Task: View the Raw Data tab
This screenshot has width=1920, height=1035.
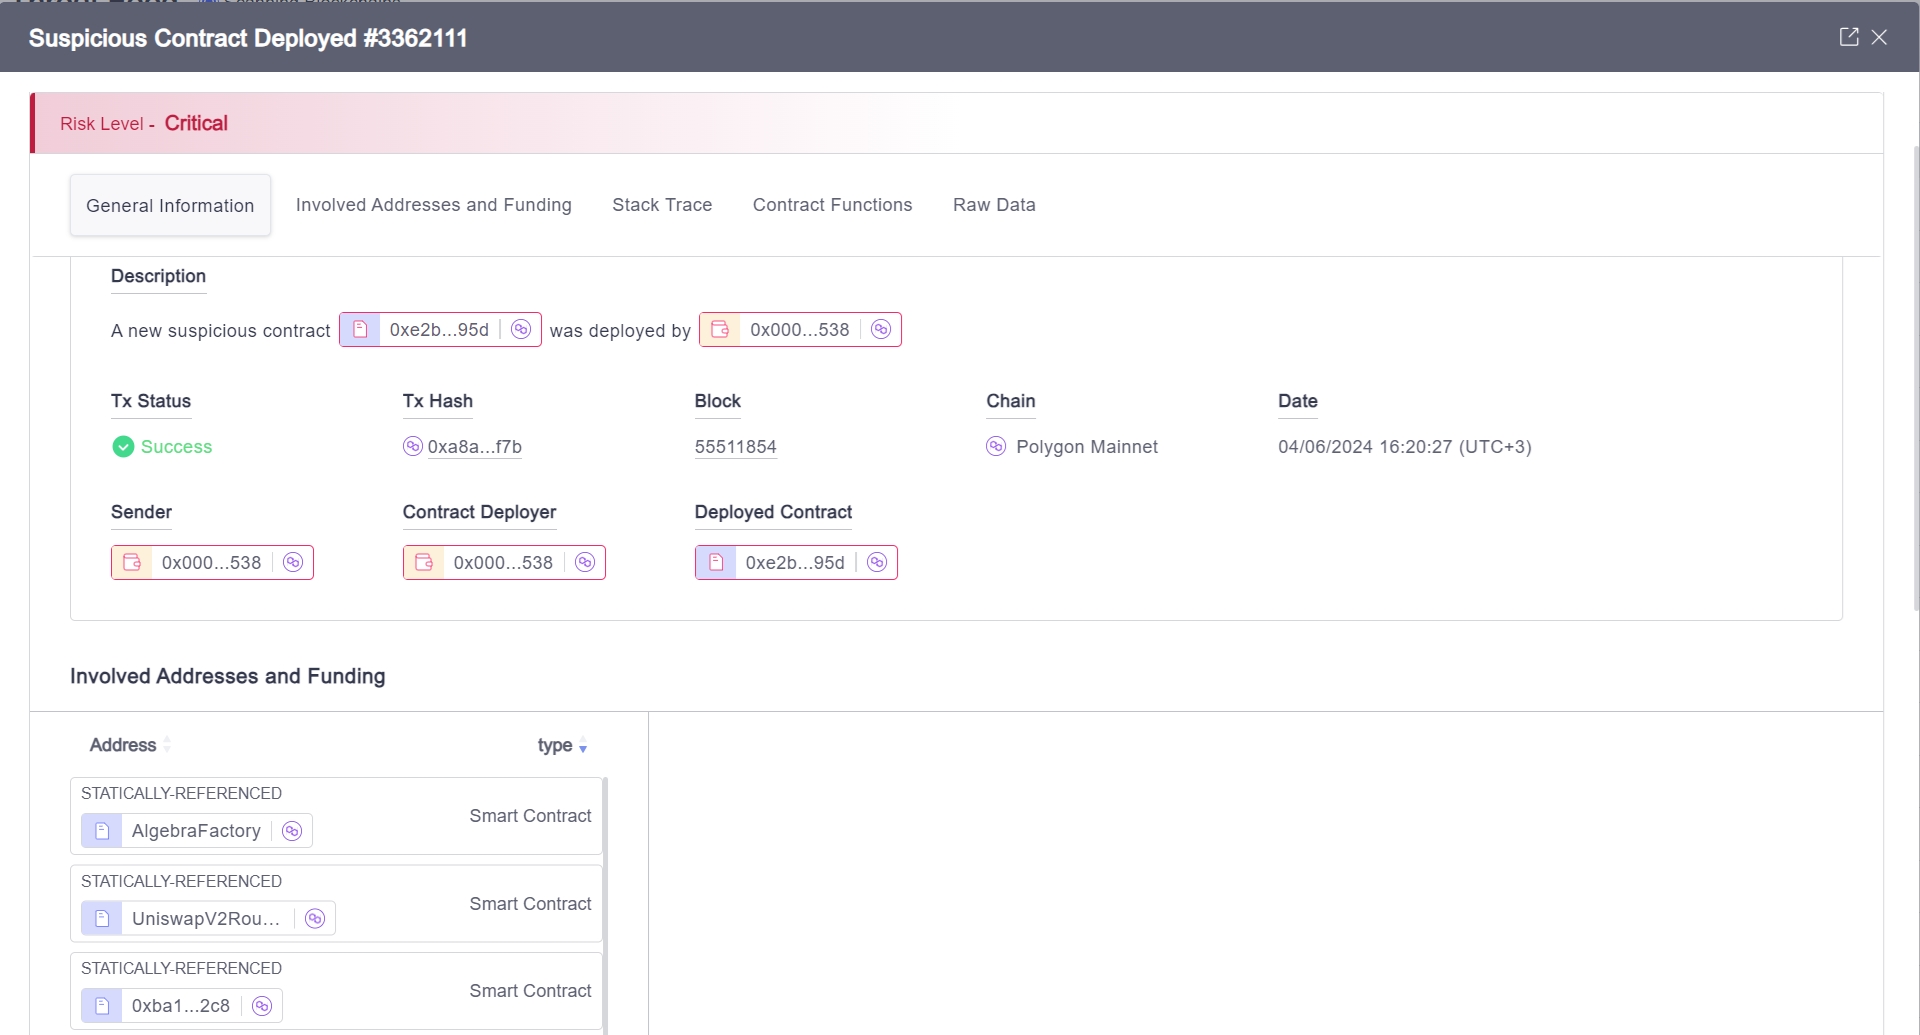Action: coord(993,205)
